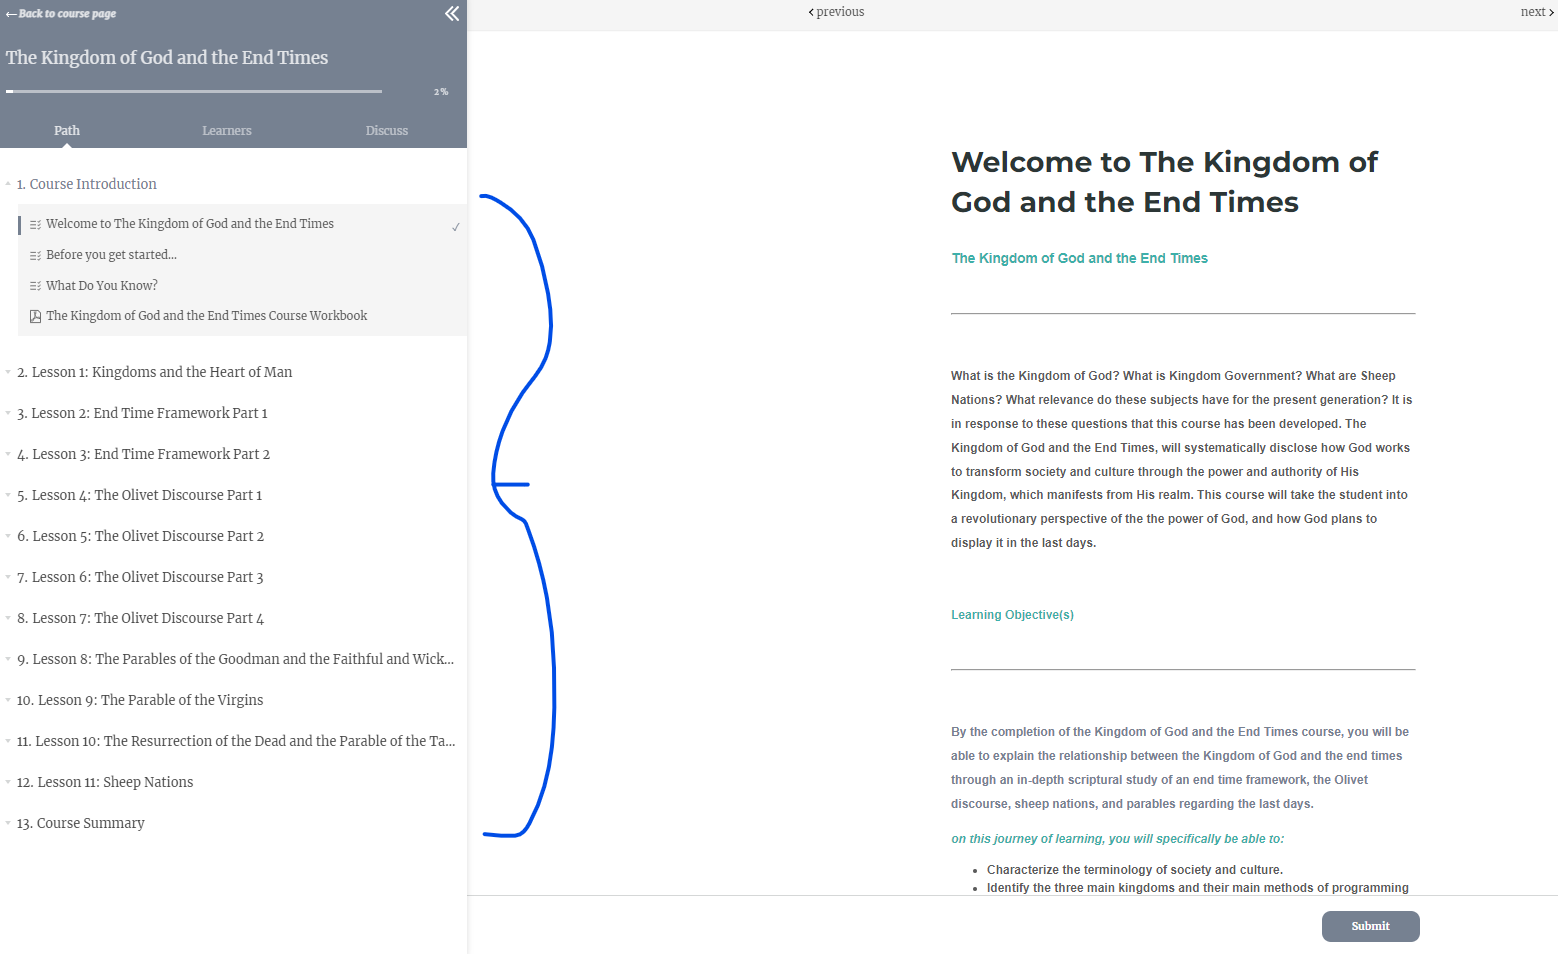Viewport: 1558px width, 954px height.
Task: Click the course progress bar
Action: [194, 91]
